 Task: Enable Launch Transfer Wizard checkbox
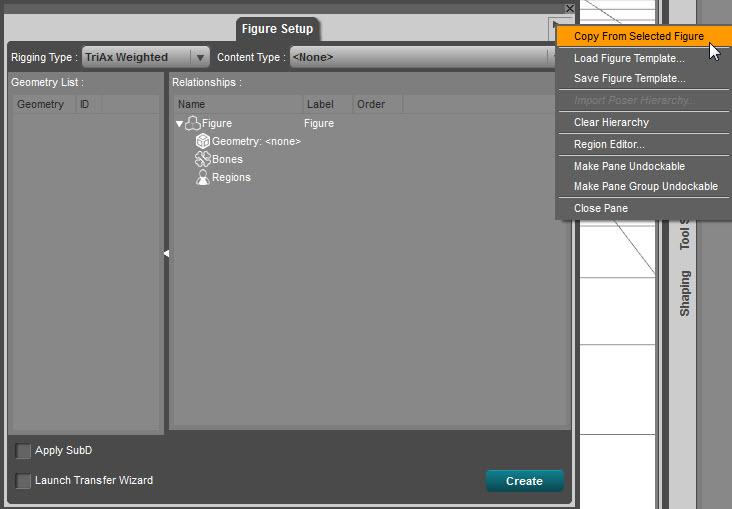pyautogui.click(x=23, y=481)
